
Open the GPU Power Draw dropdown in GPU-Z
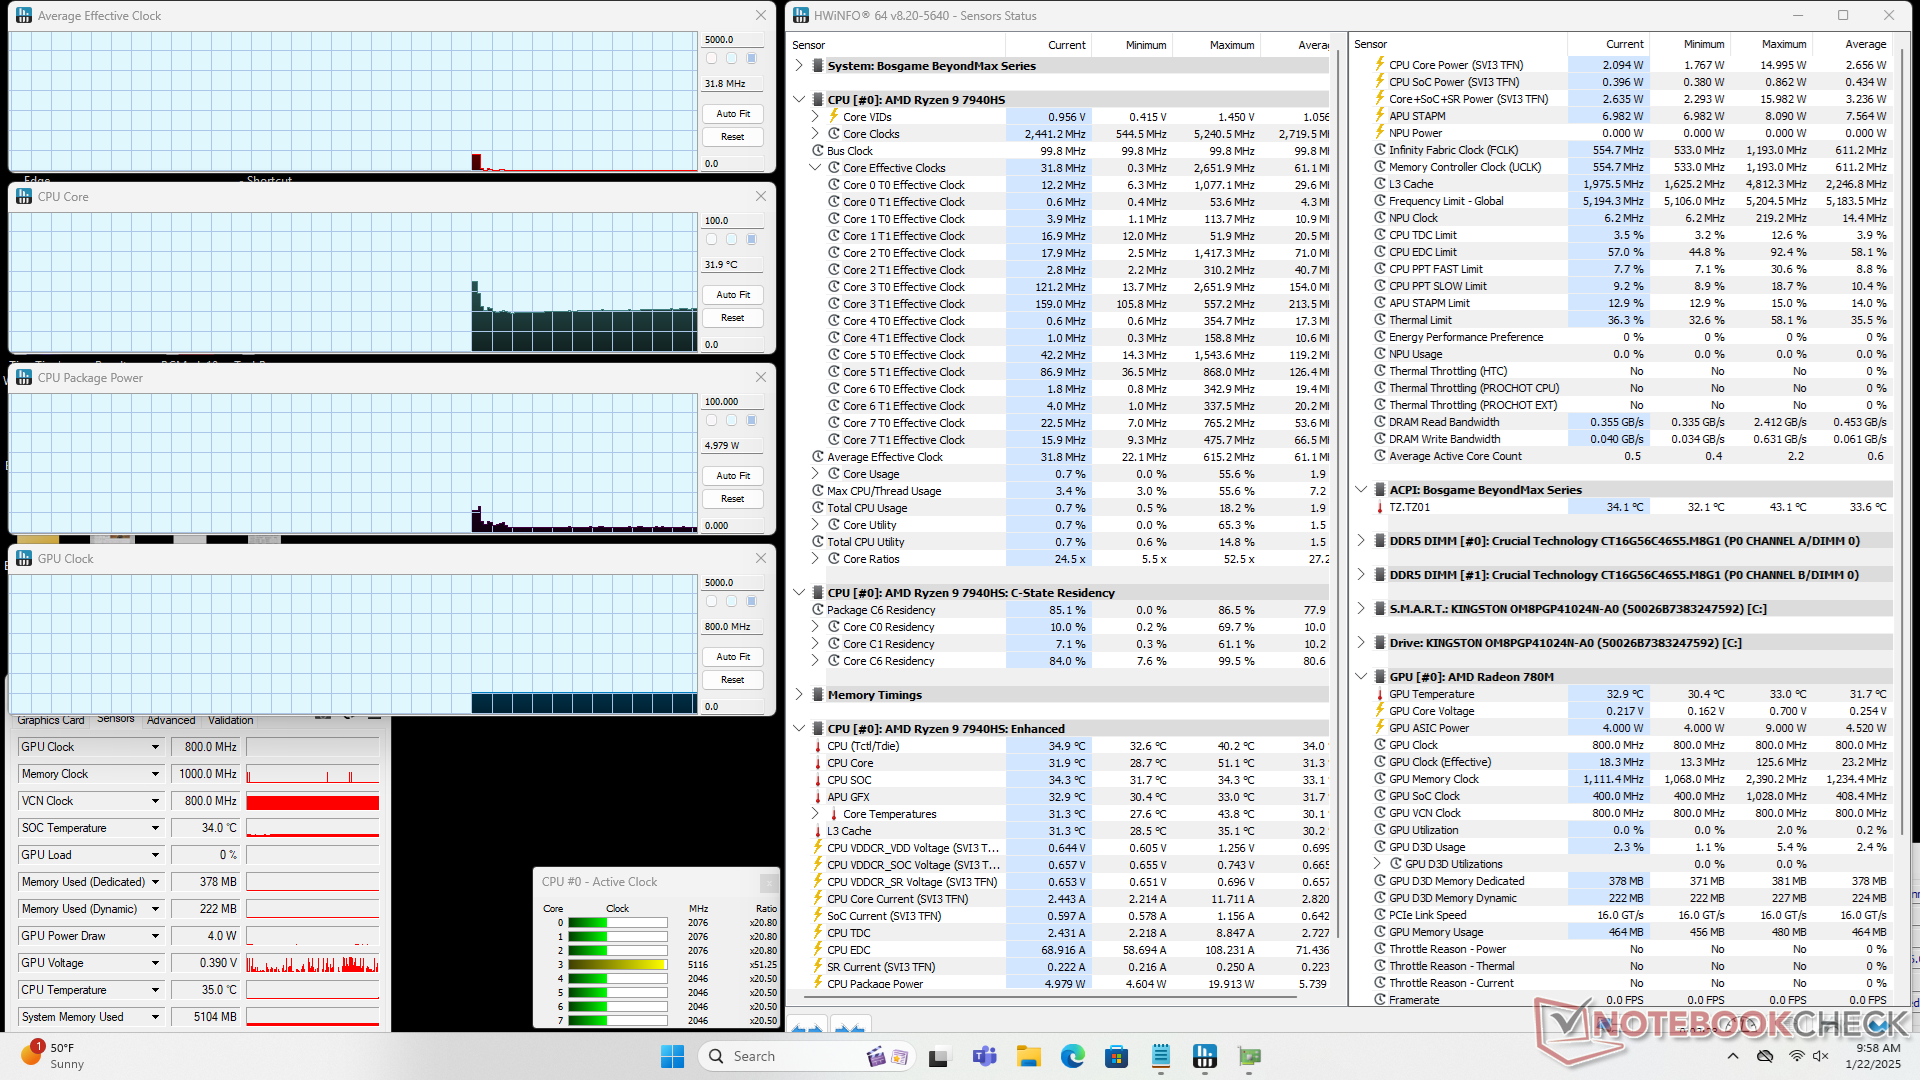tap(155, 936)
